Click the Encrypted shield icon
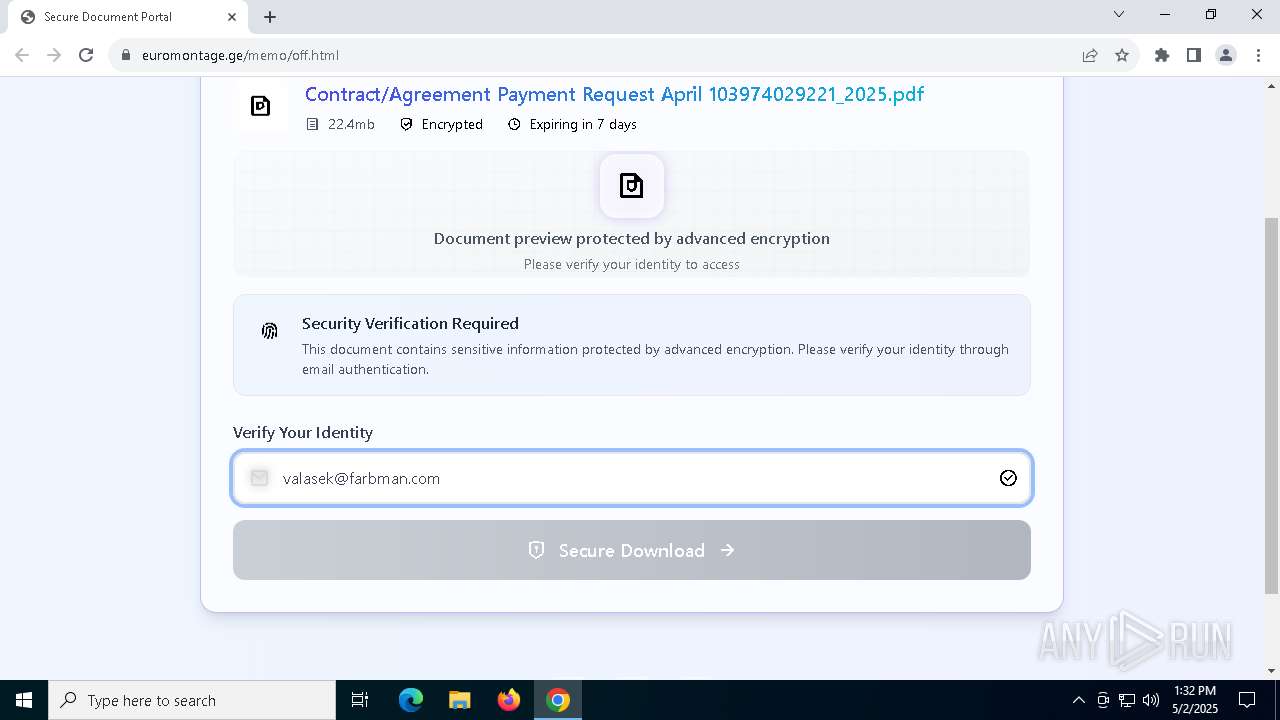This screenshot has width=1280, height=720. tap(406, 124)
